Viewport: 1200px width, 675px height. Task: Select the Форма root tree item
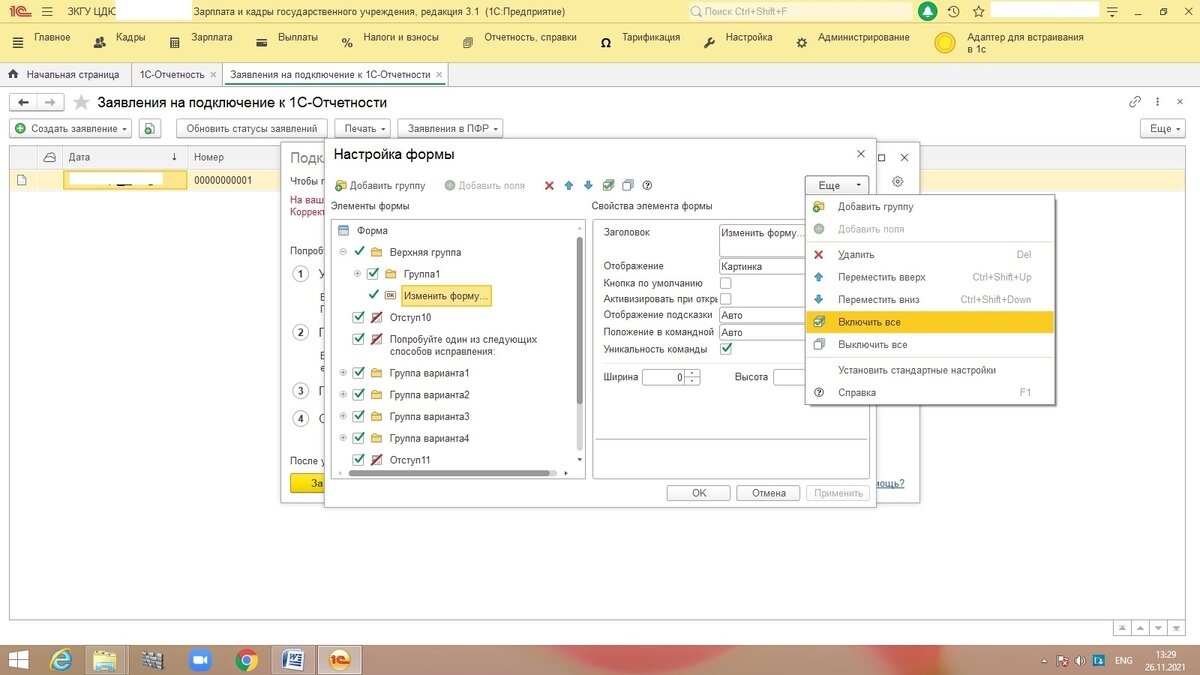coord(372,230)
